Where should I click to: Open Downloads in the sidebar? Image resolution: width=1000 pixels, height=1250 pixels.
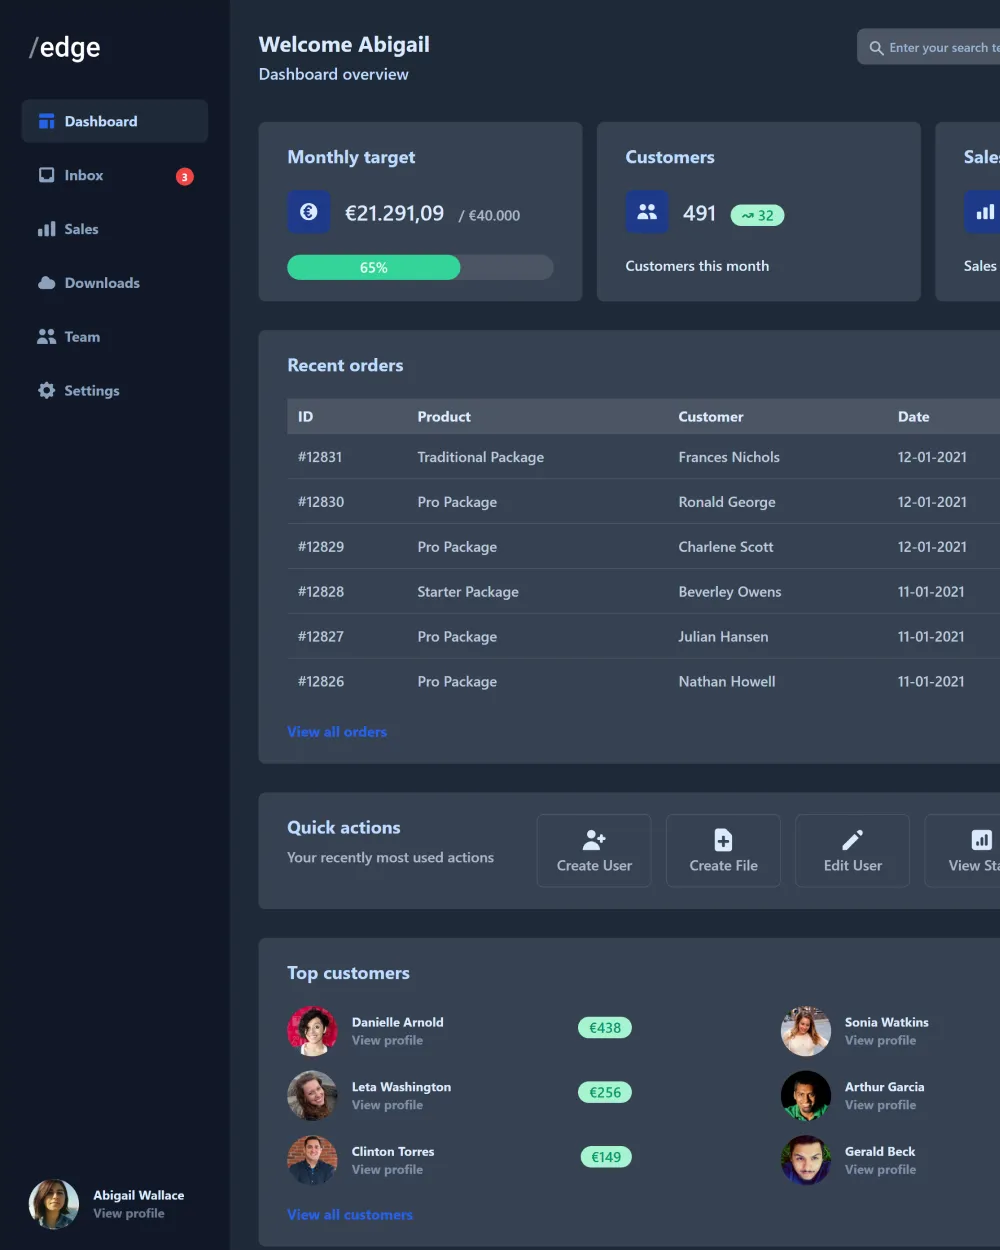[115, 283]
